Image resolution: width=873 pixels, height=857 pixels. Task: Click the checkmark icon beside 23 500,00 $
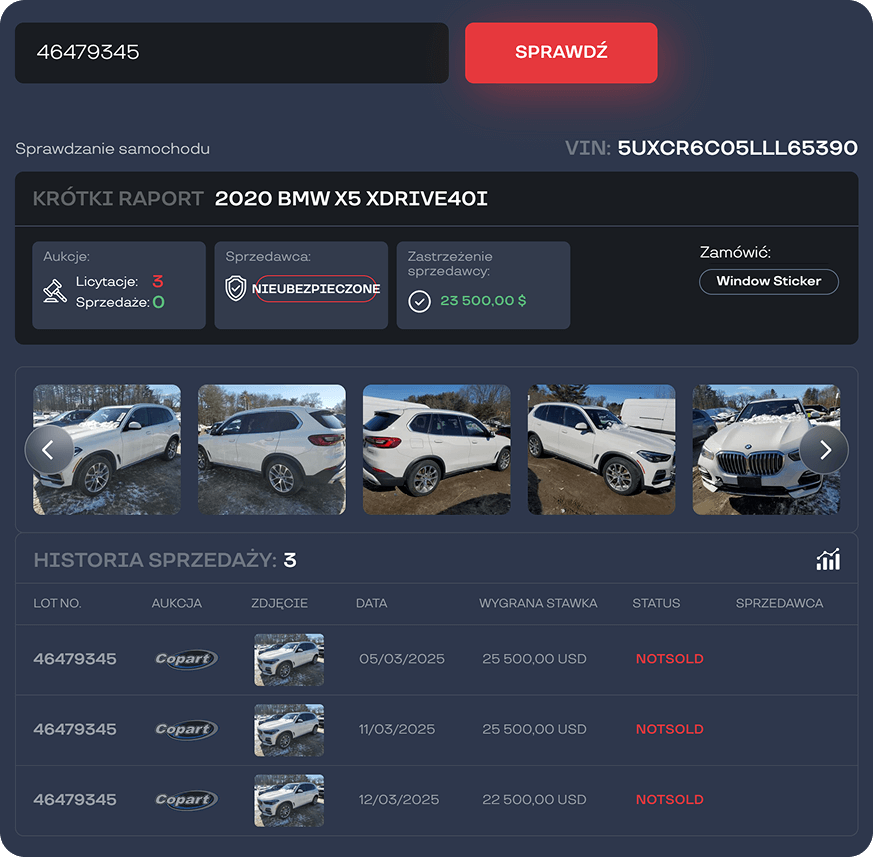(420, 301)
